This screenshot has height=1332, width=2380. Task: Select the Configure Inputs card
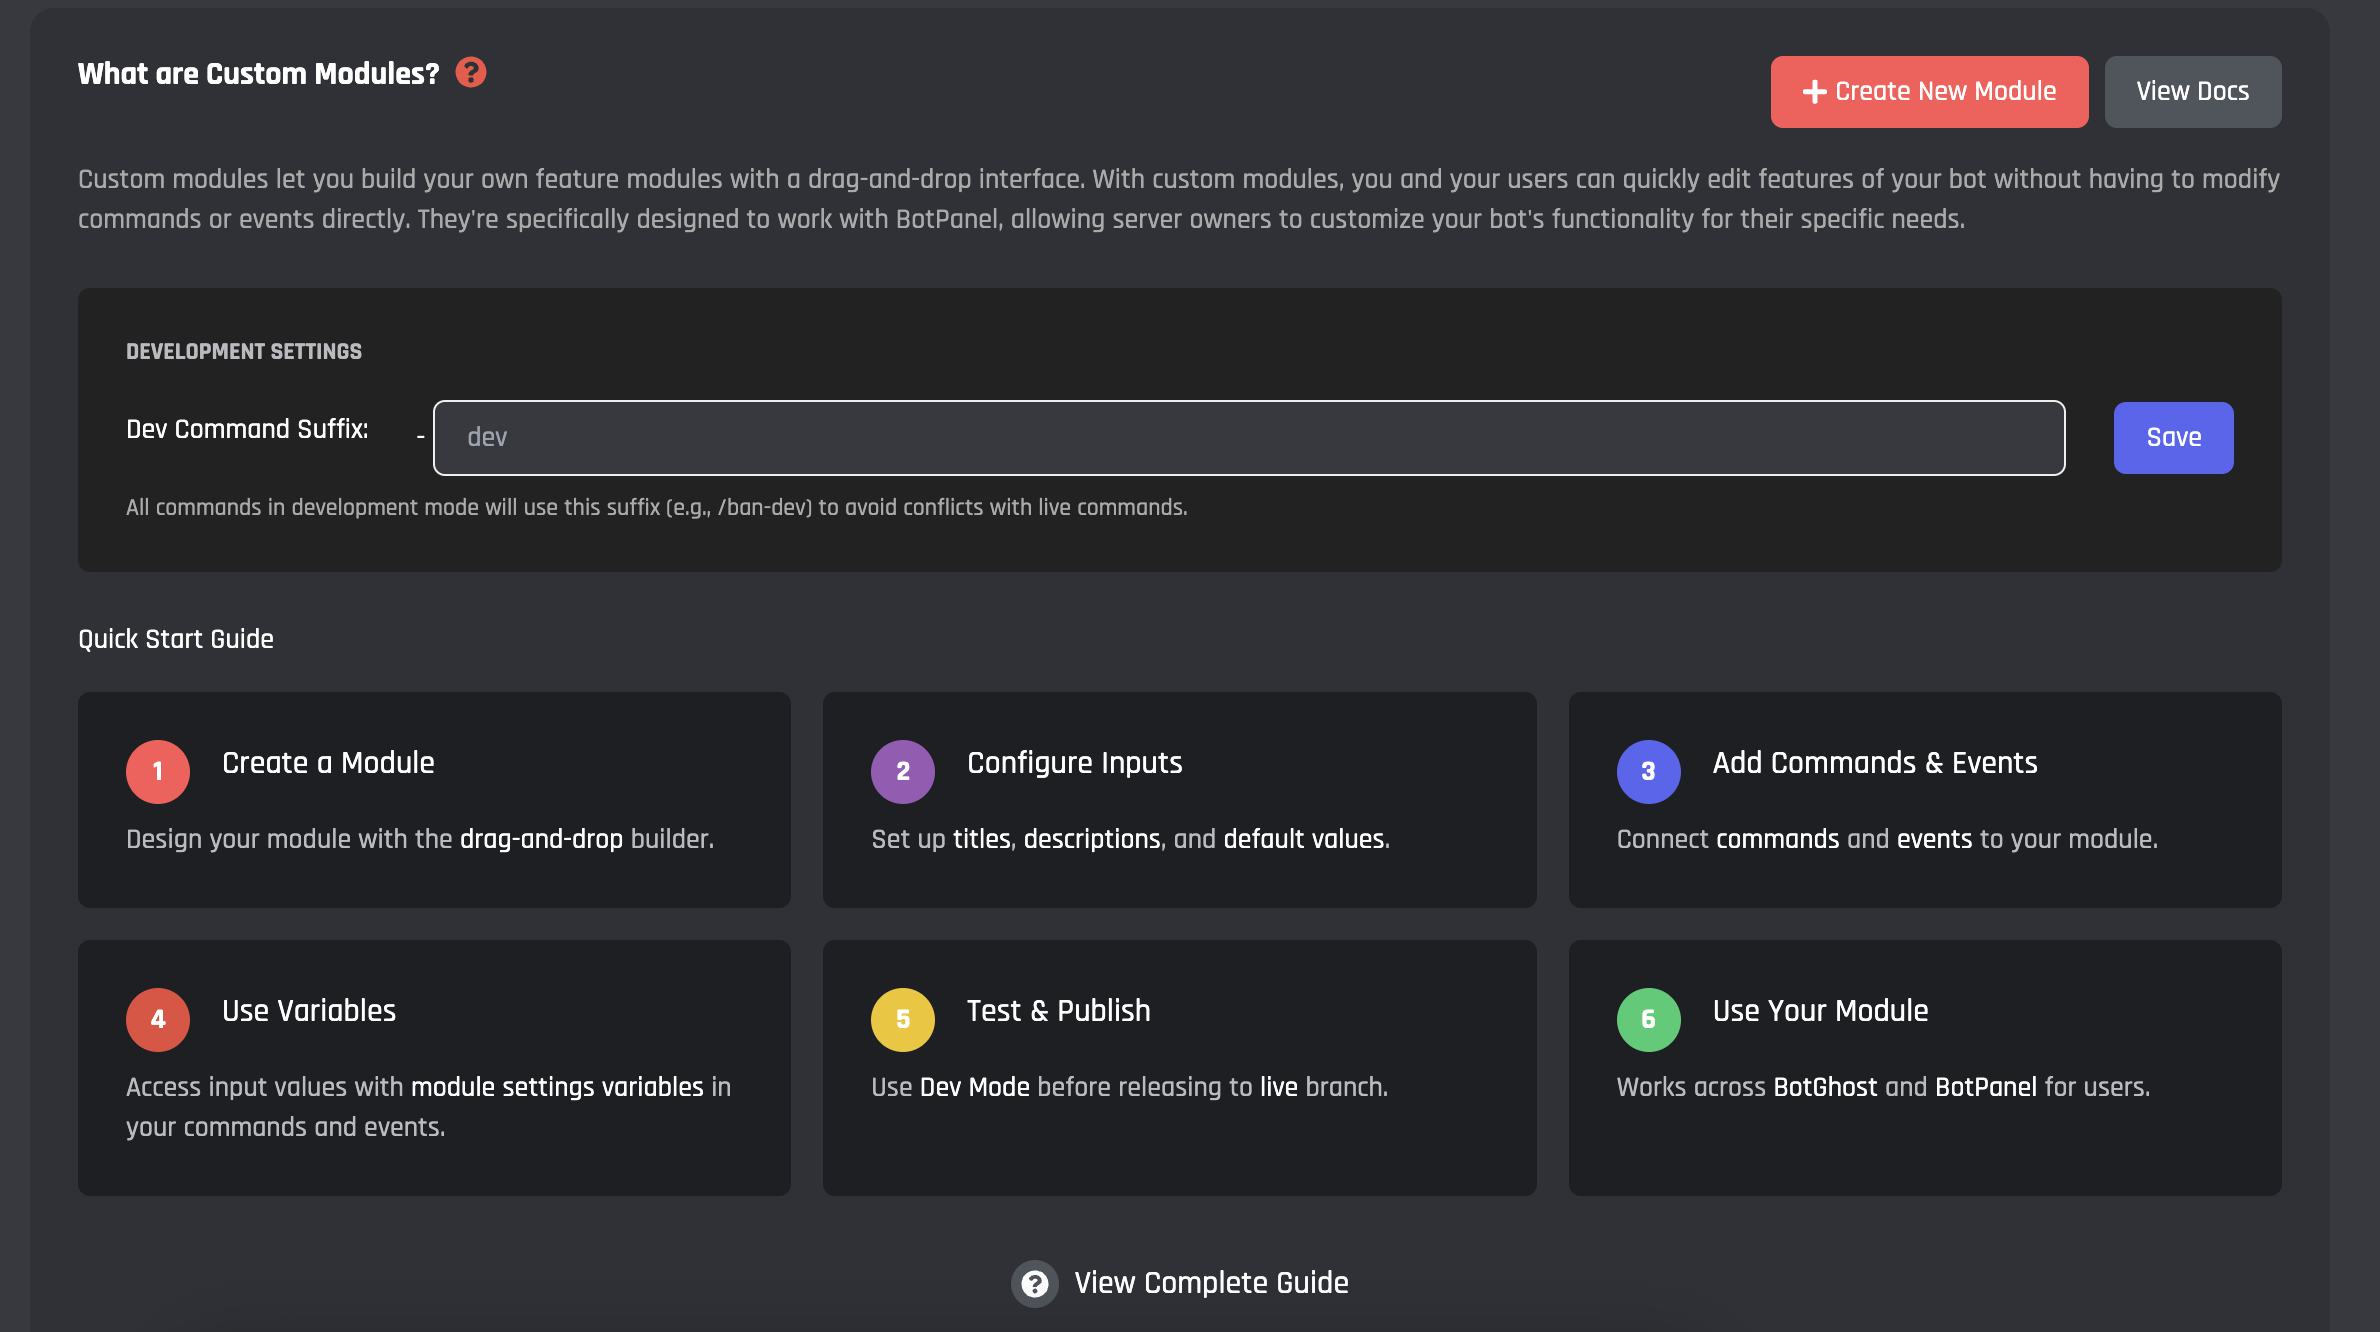coord(1179,800)
